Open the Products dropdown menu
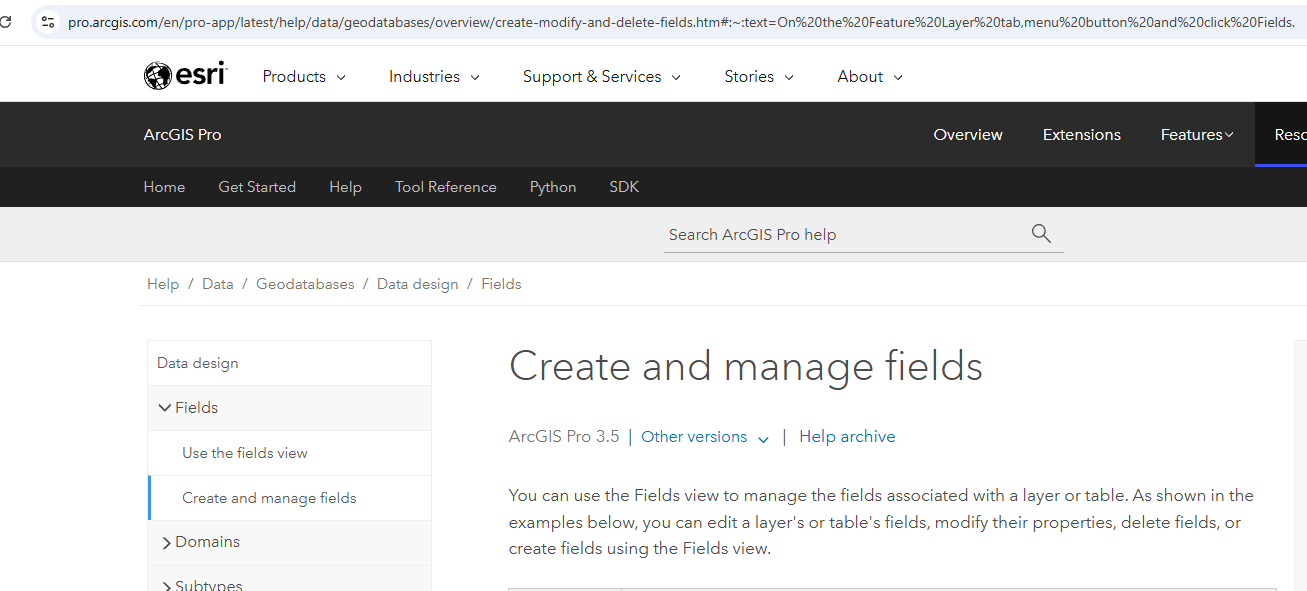 tap(304, 77)
